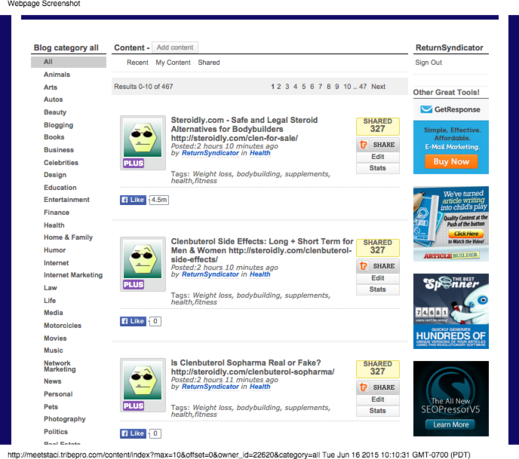519x459 pixels.
Task: Open the Article Builder ad banner
Action: point(451,224)
